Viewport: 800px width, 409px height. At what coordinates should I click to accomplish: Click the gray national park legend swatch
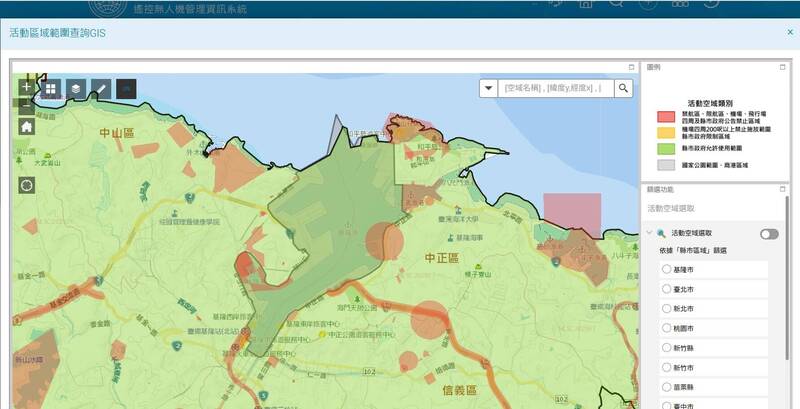click(666, 165)
